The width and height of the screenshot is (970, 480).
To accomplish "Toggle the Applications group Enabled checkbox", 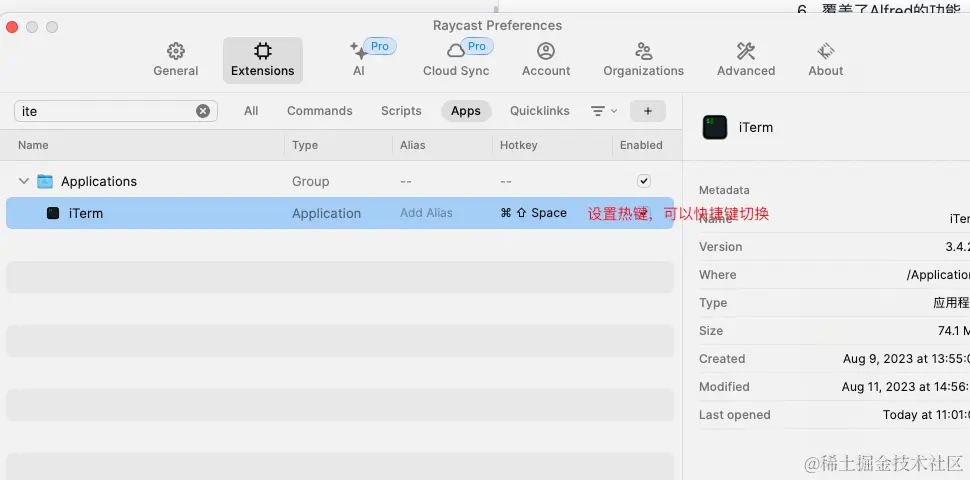I will coord(644,181).
